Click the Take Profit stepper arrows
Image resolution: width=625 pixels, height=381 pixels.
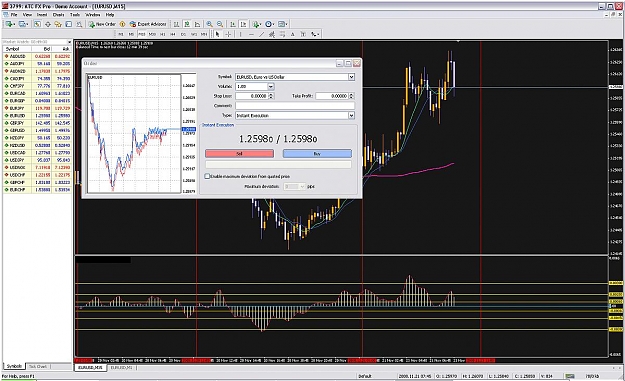pos(352,96)
